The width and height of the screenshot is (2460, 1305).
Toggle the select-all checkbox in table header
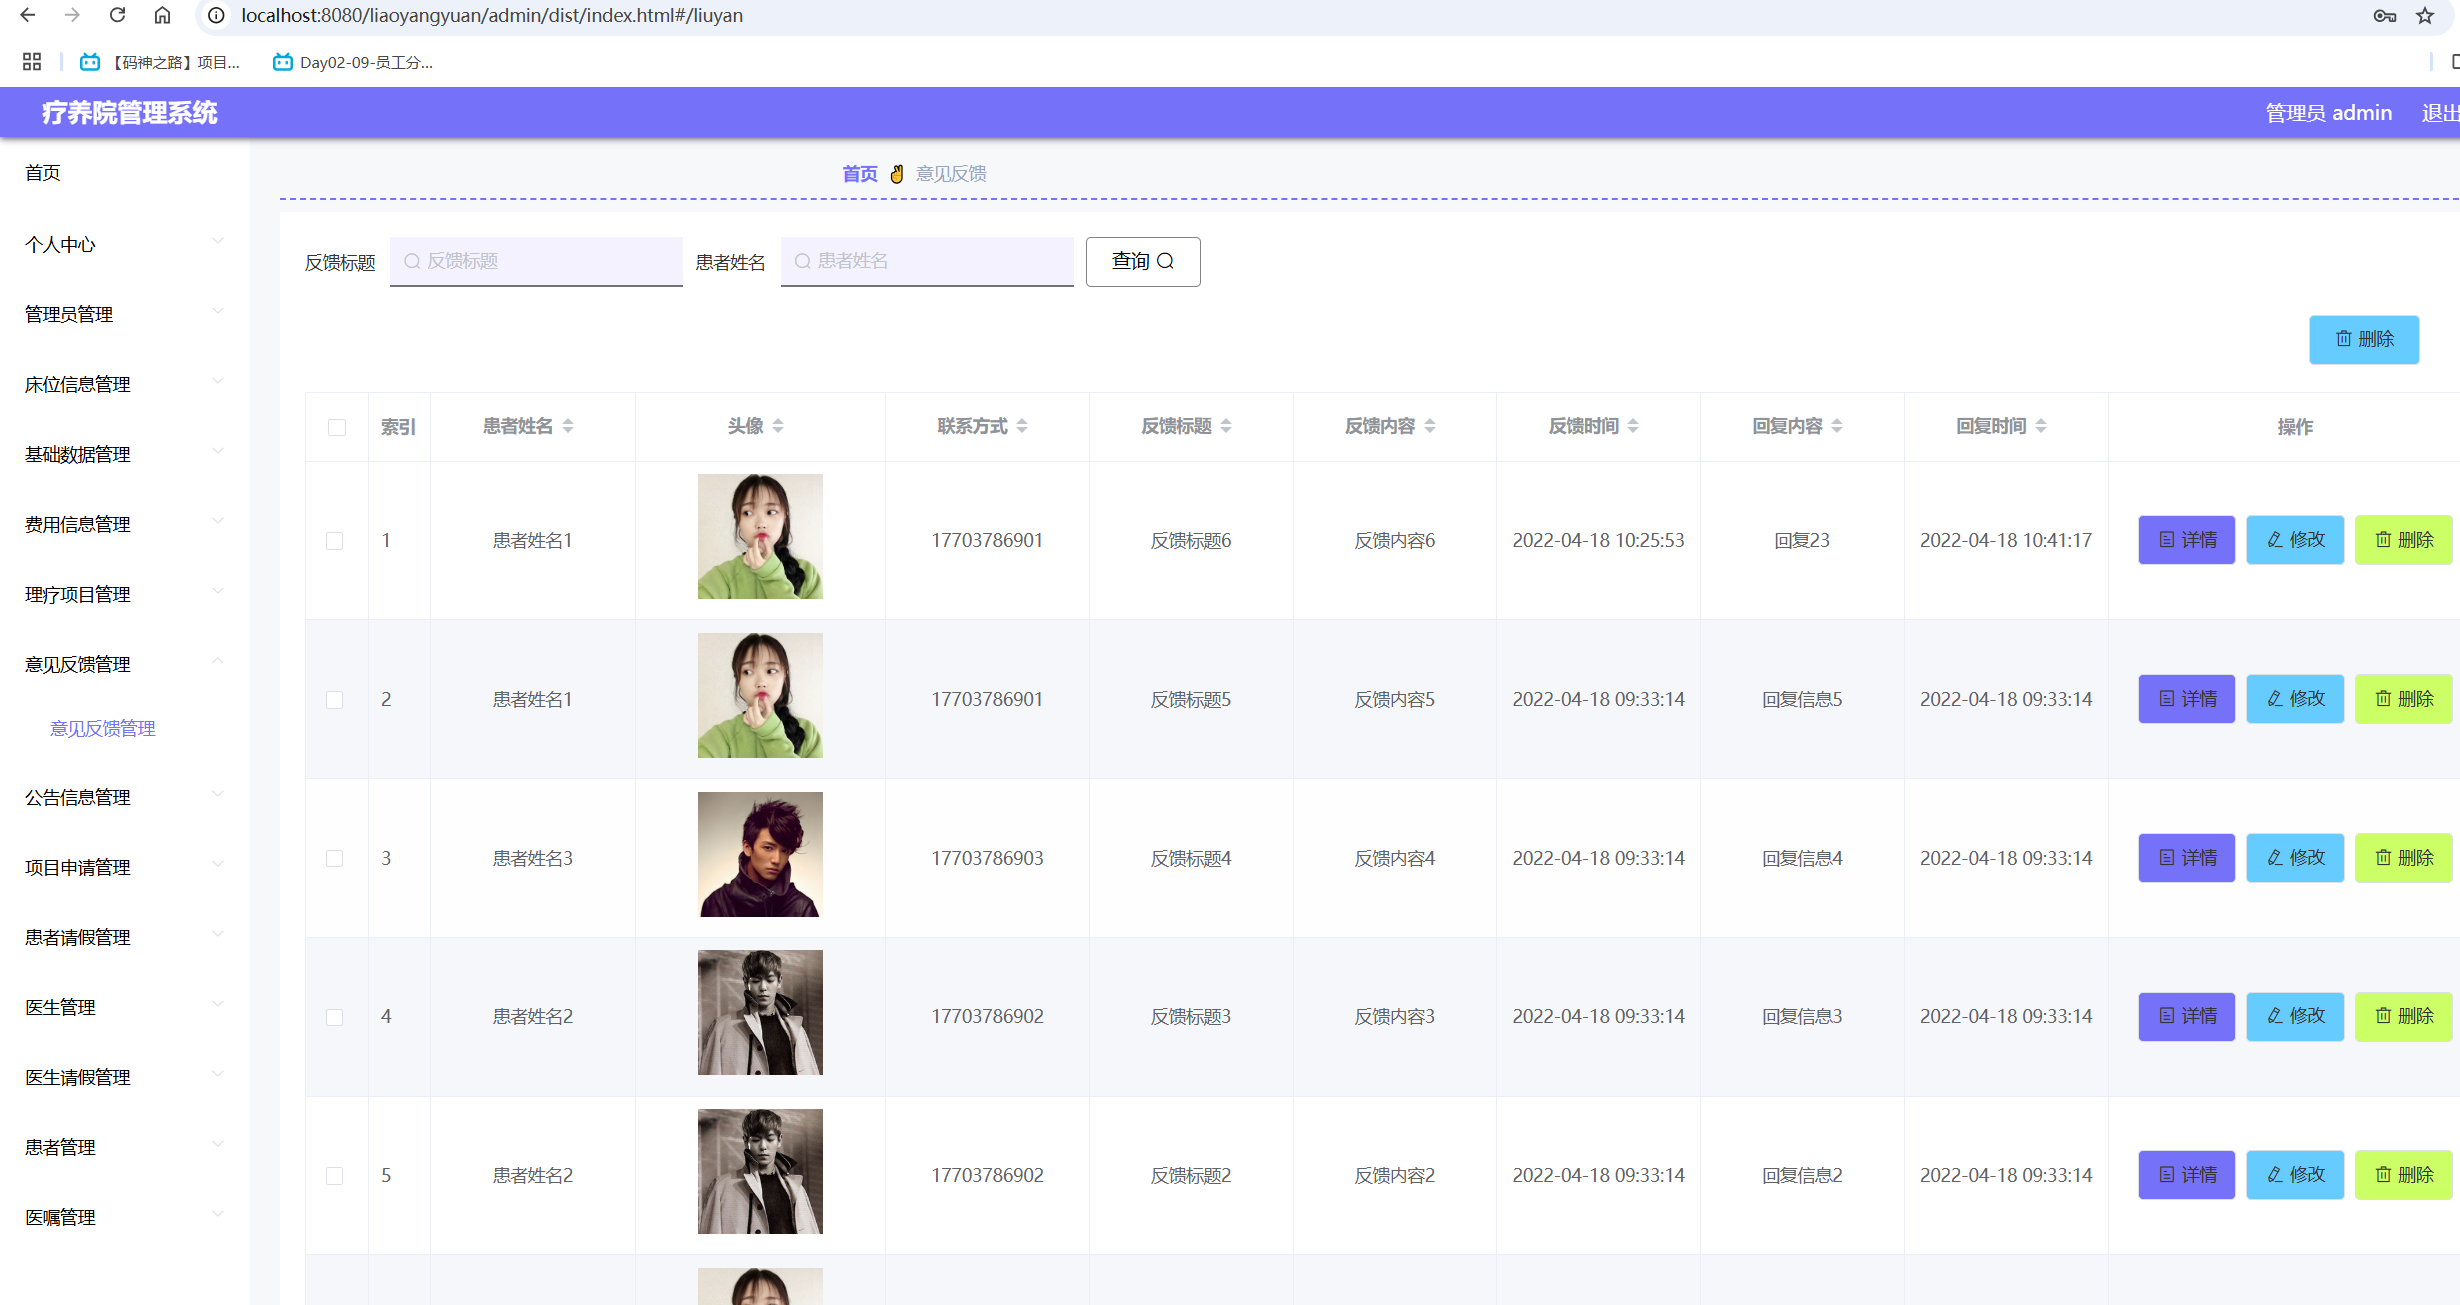pyautogui.click(x=337, y=427)
